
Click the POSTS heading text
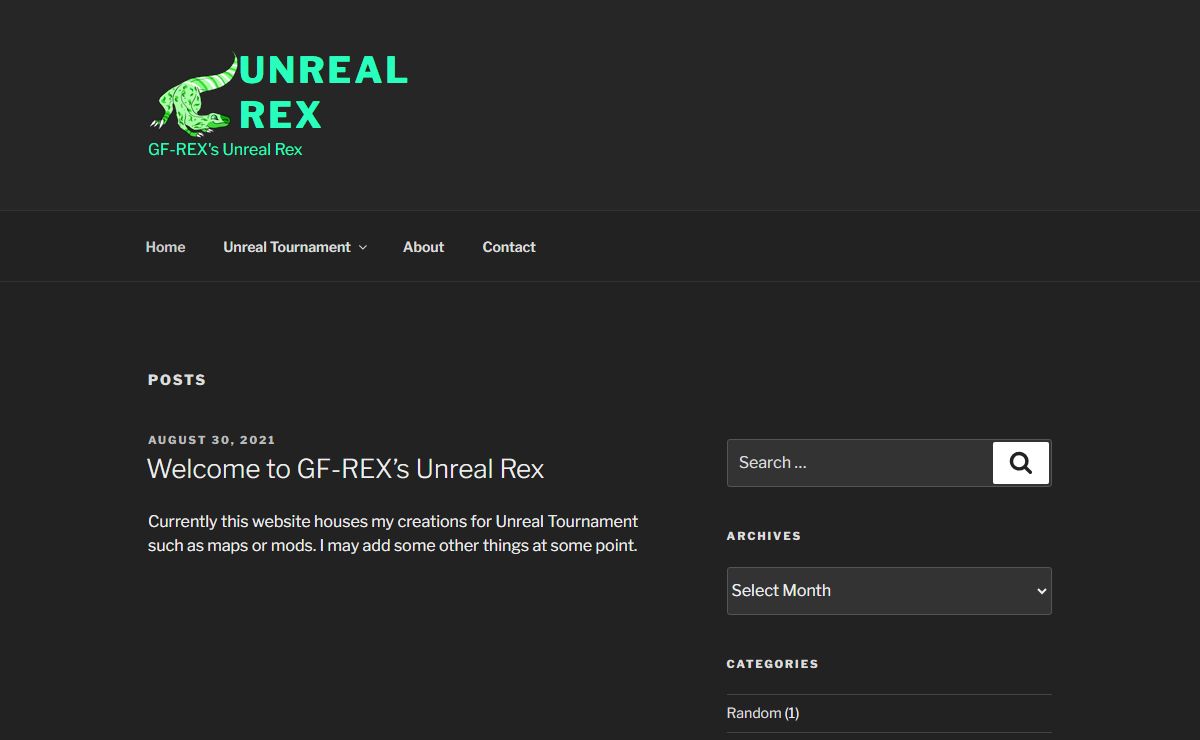pyautogui.click(x=177, y=380)
